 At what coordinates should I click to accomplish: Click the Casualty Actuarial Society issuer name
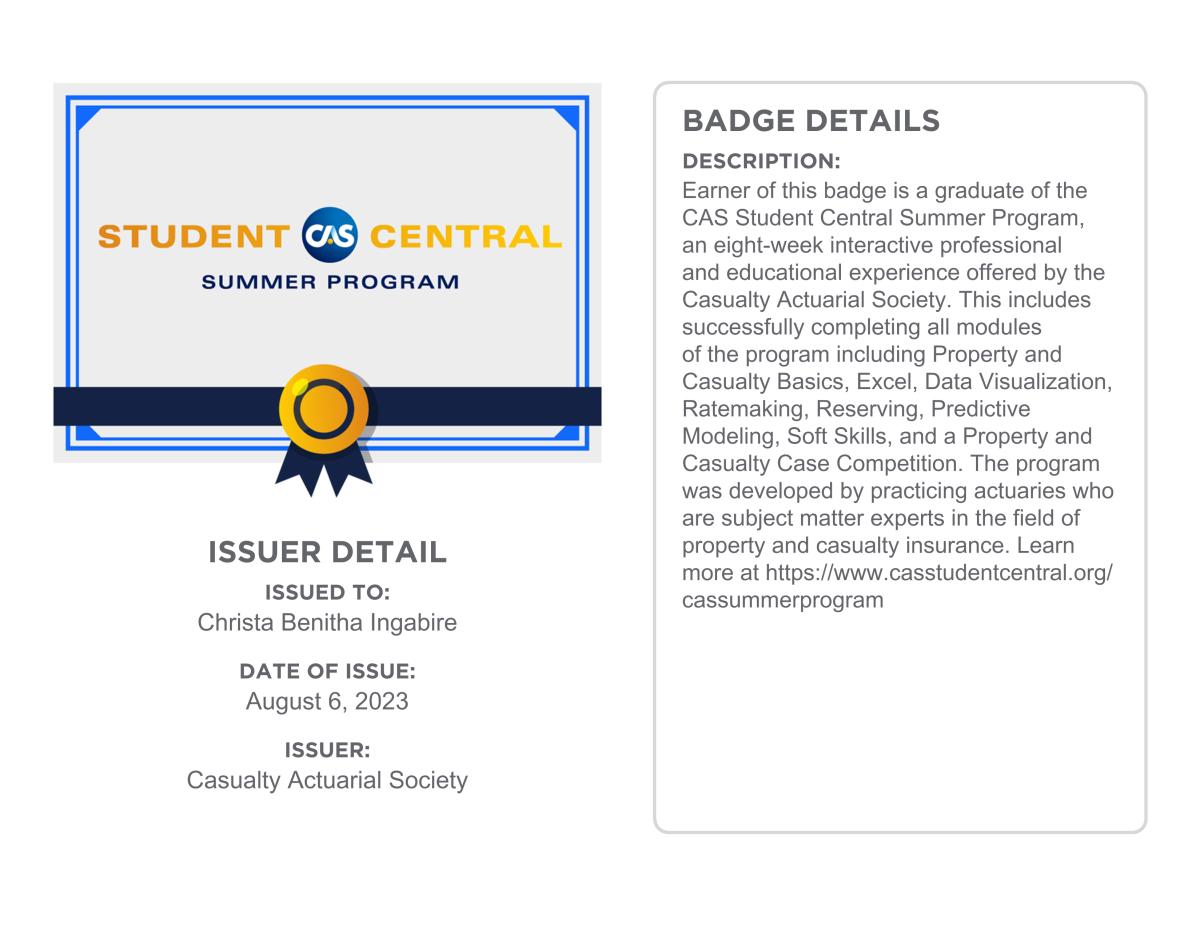[x=327, y=780]
